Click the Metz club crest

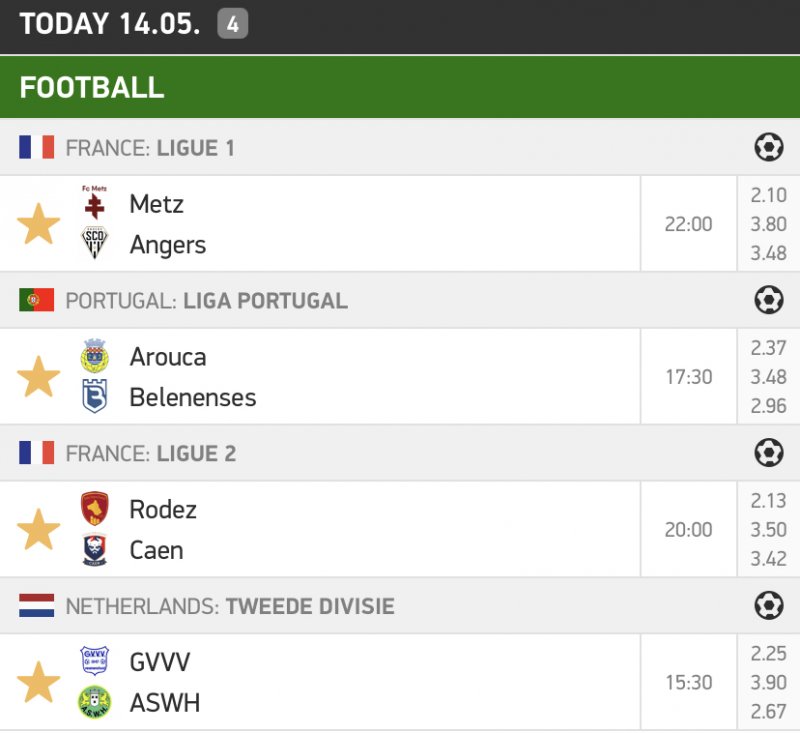pyautogui.click(x=95, y=203)
